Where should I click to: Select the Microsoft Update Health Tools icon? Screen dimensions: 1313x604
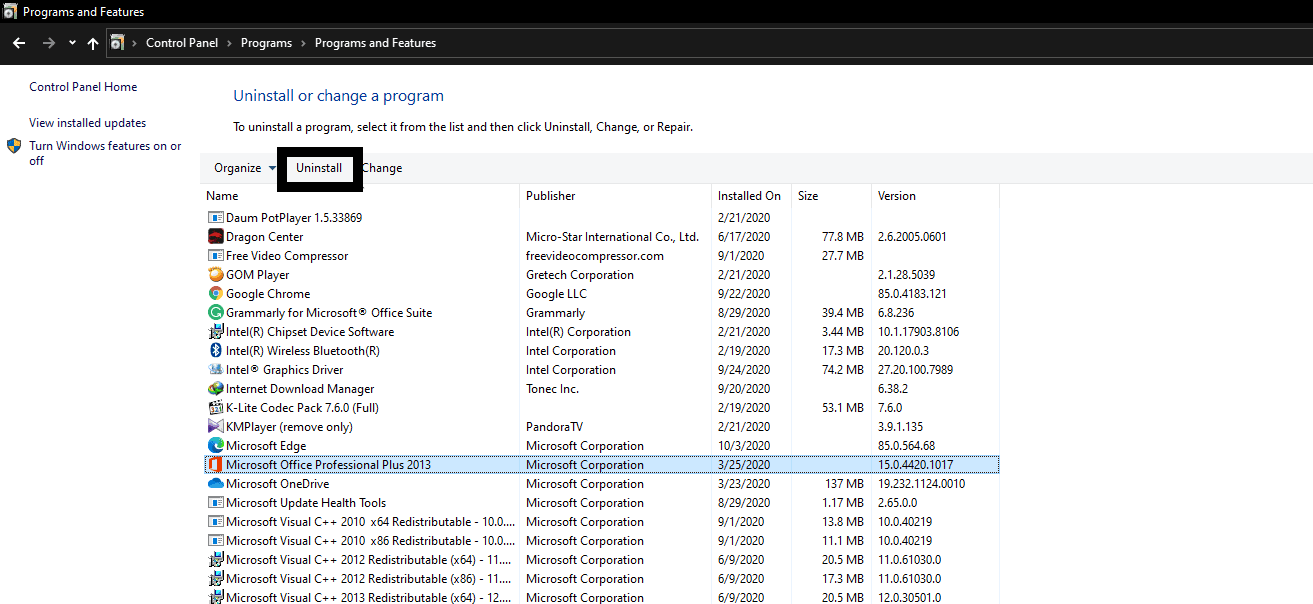coord(215,503)
